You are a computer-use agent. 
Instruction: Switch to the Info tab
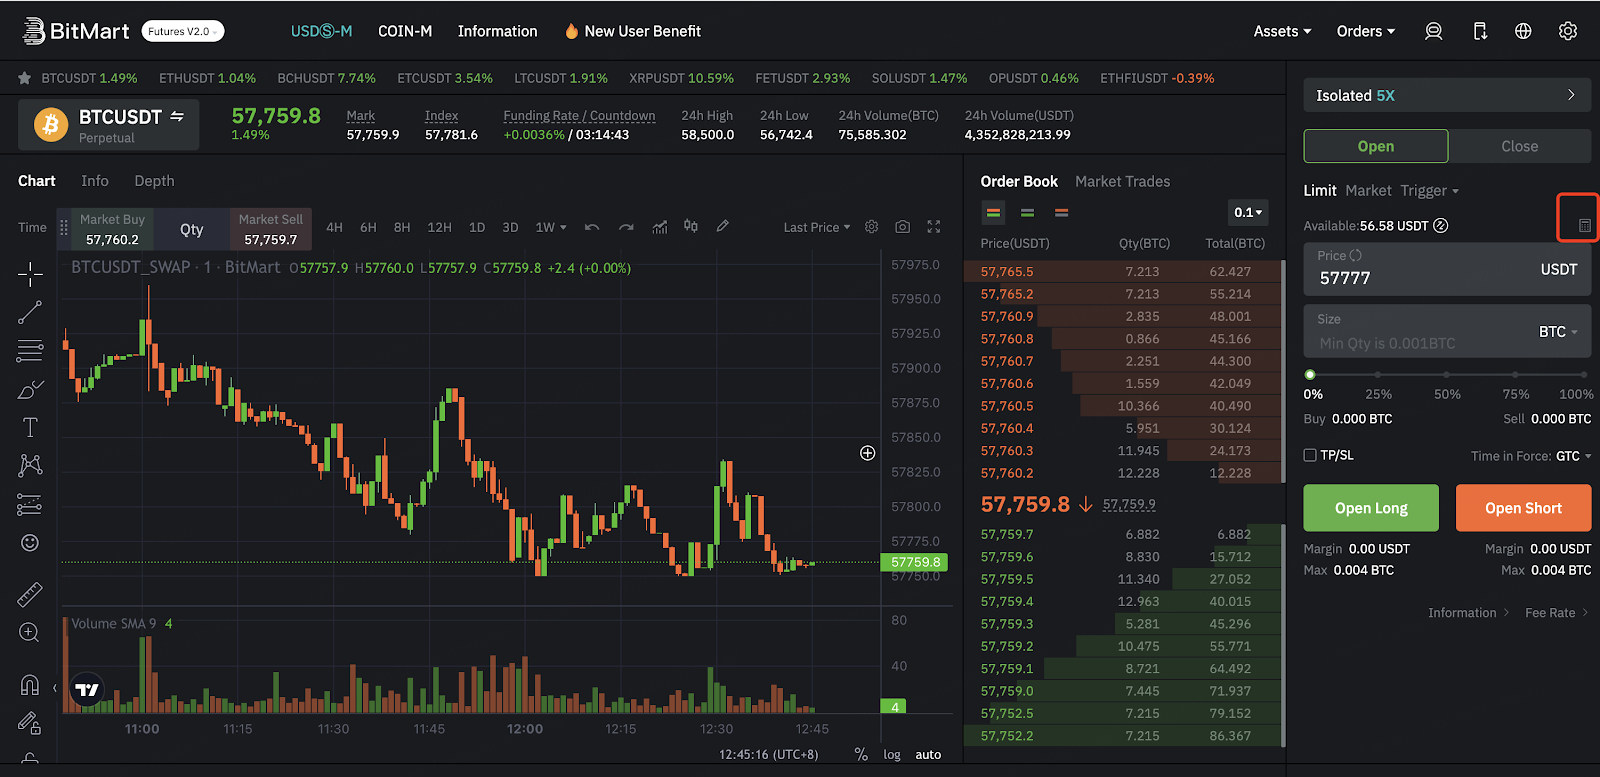[95, 181]
